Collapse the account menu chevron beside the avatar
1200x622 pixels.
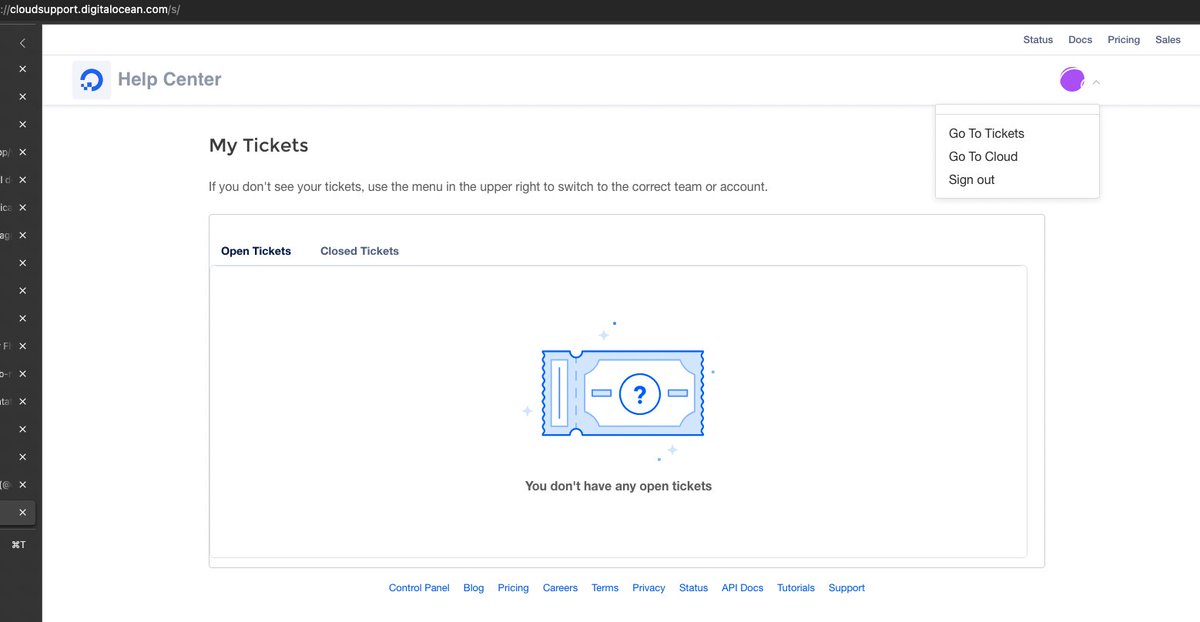[x=1096, y=81]
